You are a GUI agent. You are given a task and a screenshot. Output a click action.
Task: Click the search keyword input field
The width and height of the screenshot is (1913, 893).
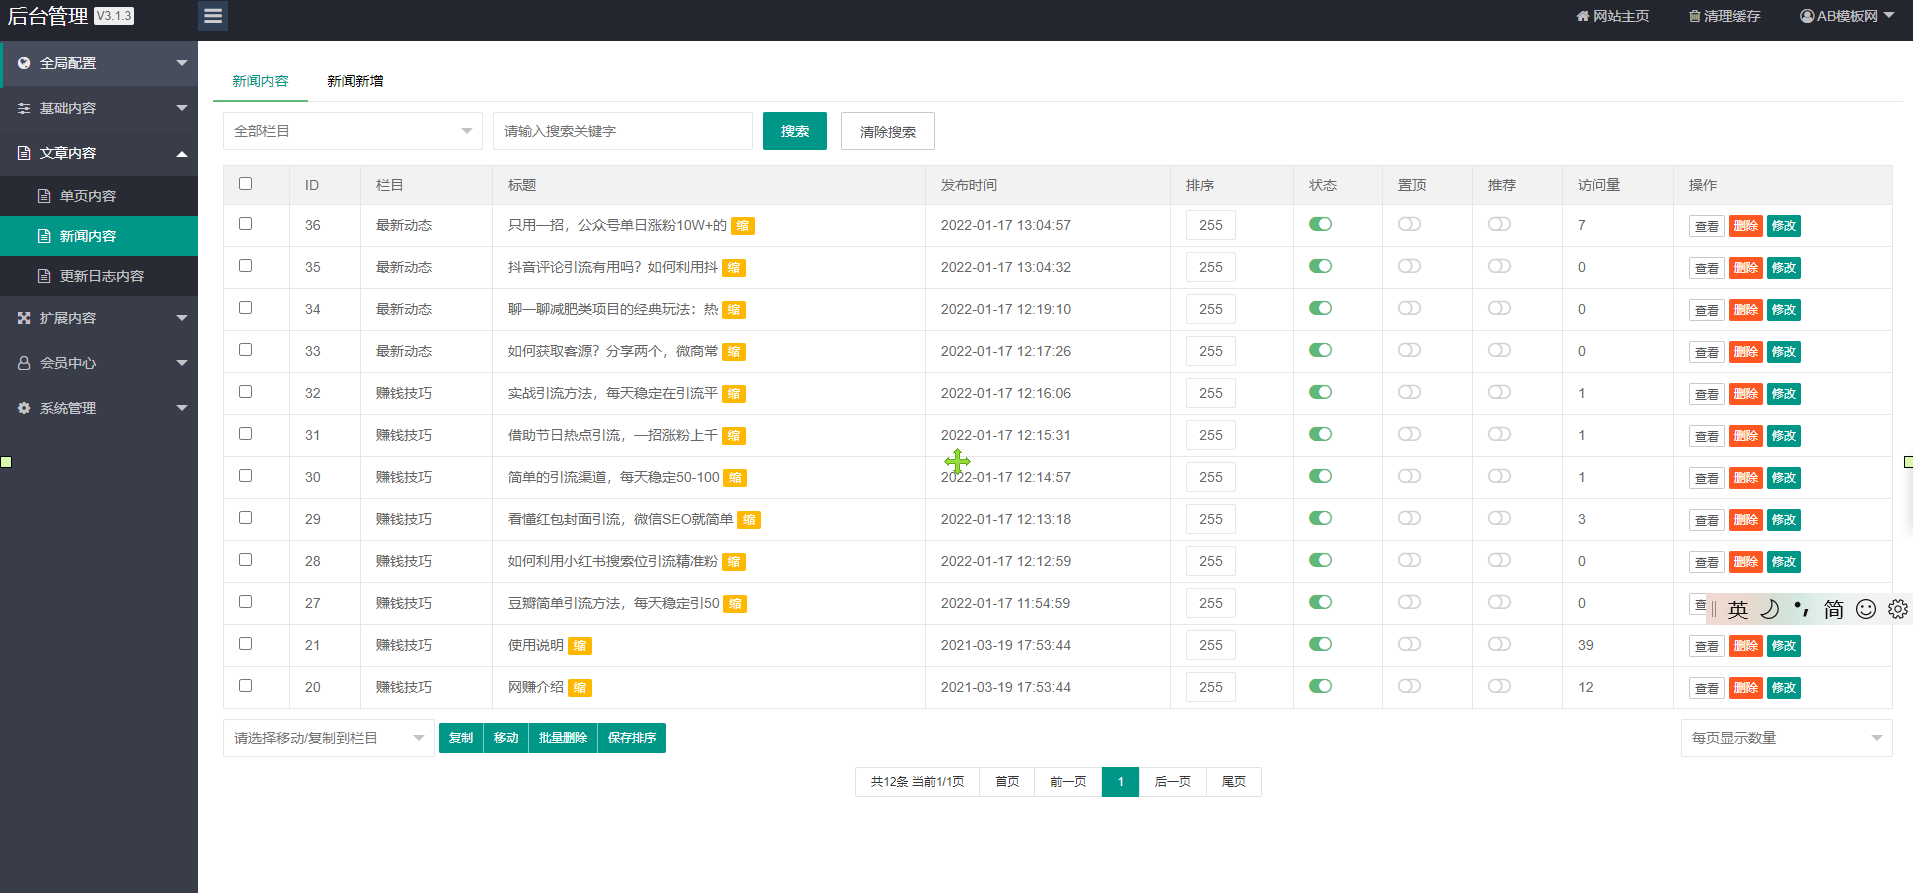[x=623, y=131]
